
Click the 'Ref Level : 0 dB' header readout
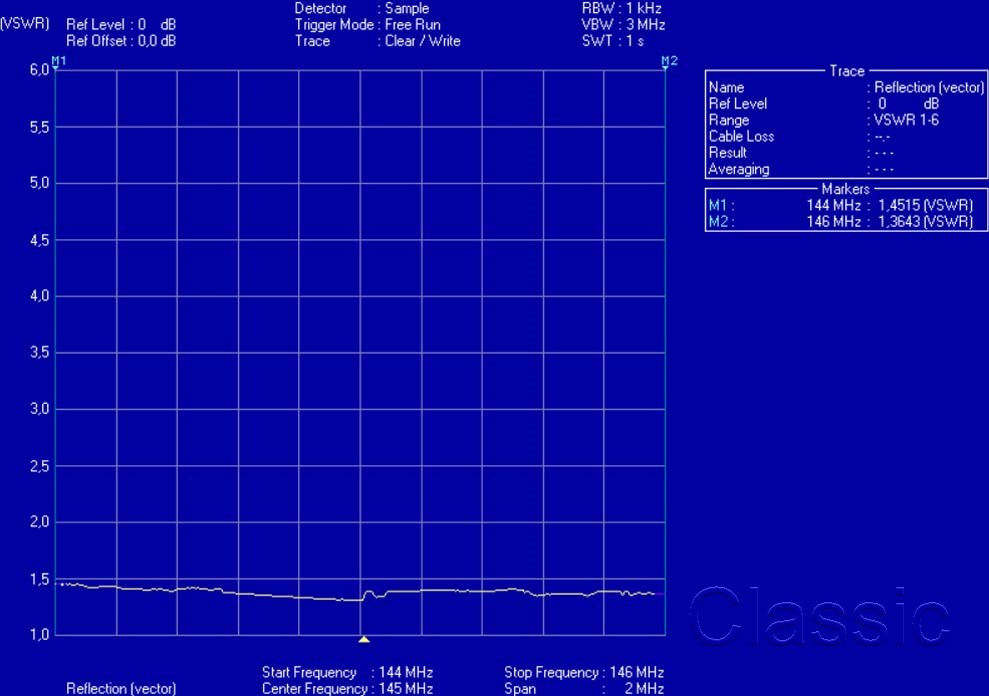[x=121, y=25]
